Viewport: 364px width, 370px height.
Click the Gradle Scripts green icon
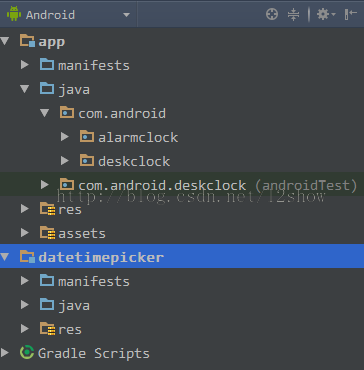click(27, 352)
